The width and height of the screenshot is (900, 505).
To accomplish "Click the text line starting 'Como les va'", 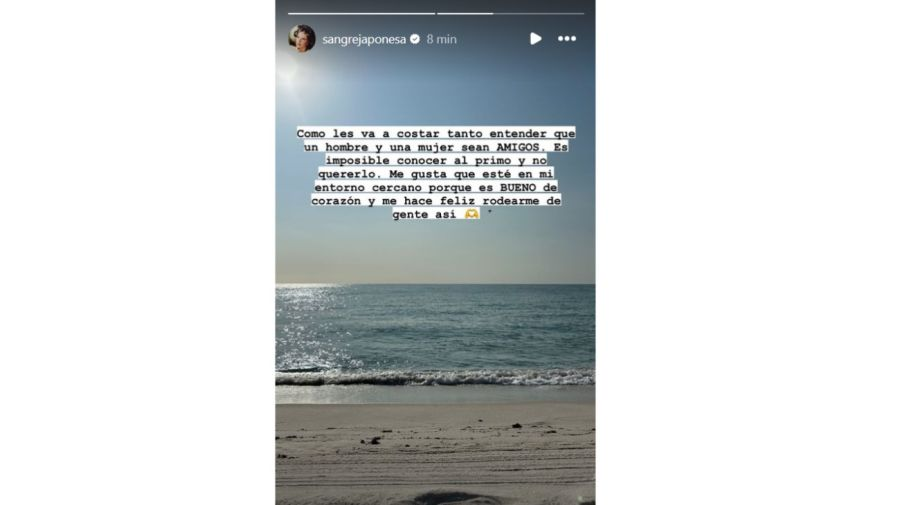I will click(x=436, y=133).
